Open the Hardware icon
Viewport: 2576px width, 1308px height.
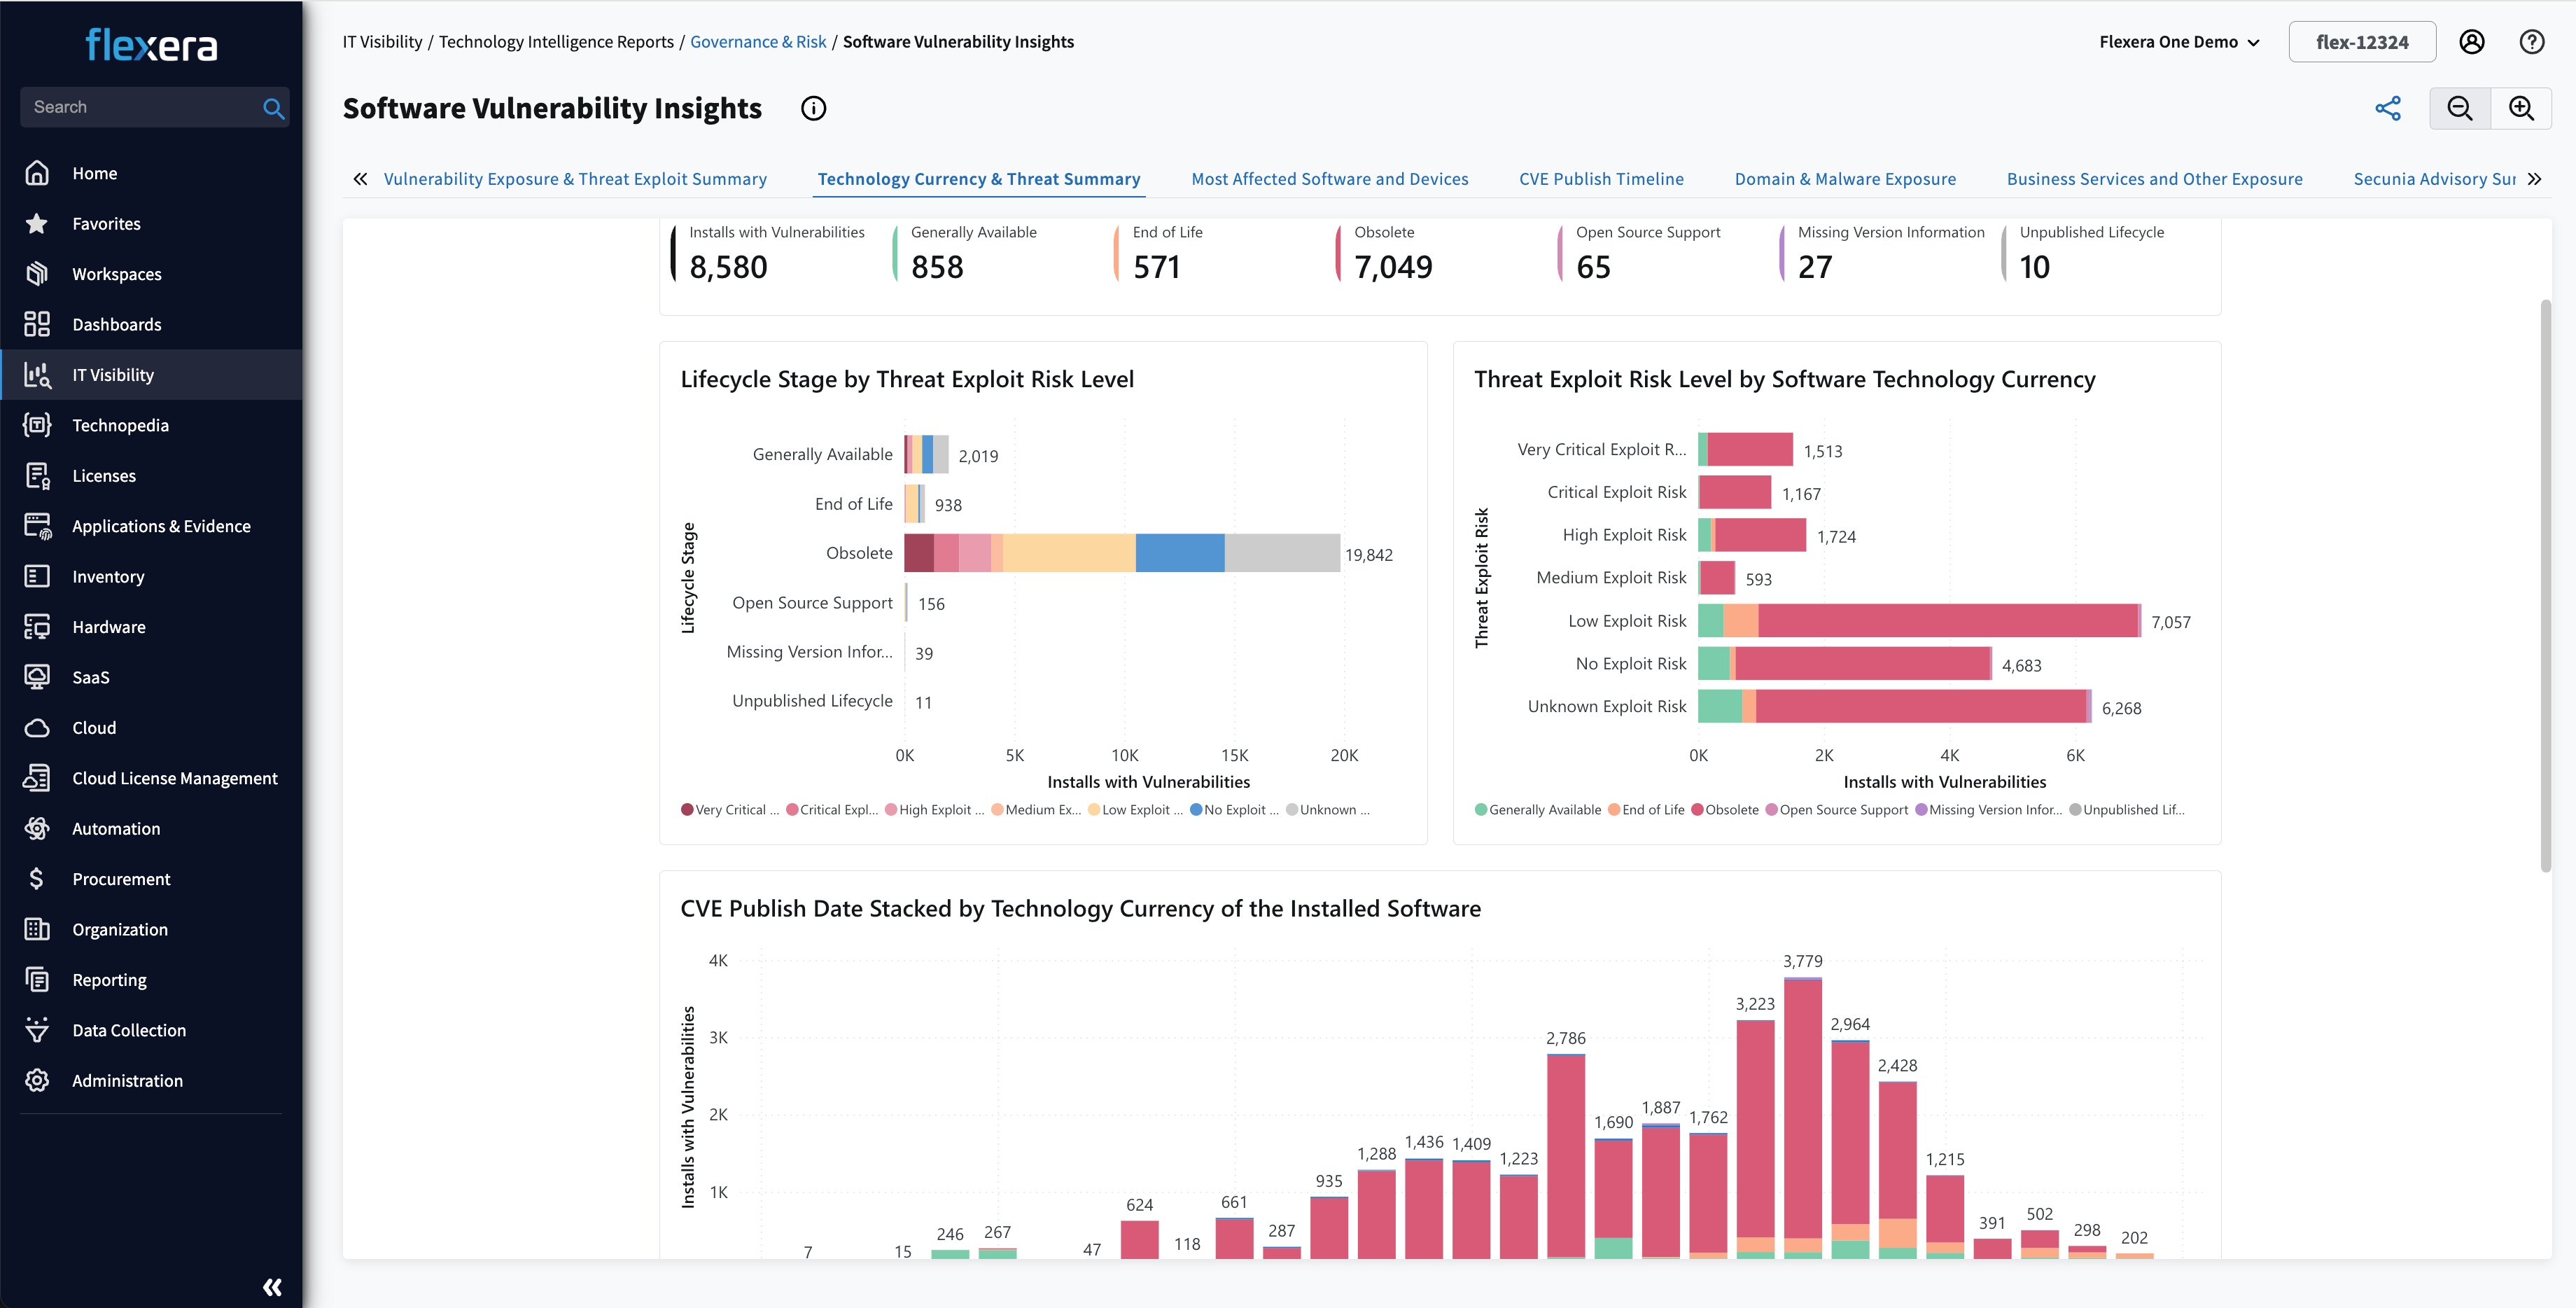[x=37, y=627]
